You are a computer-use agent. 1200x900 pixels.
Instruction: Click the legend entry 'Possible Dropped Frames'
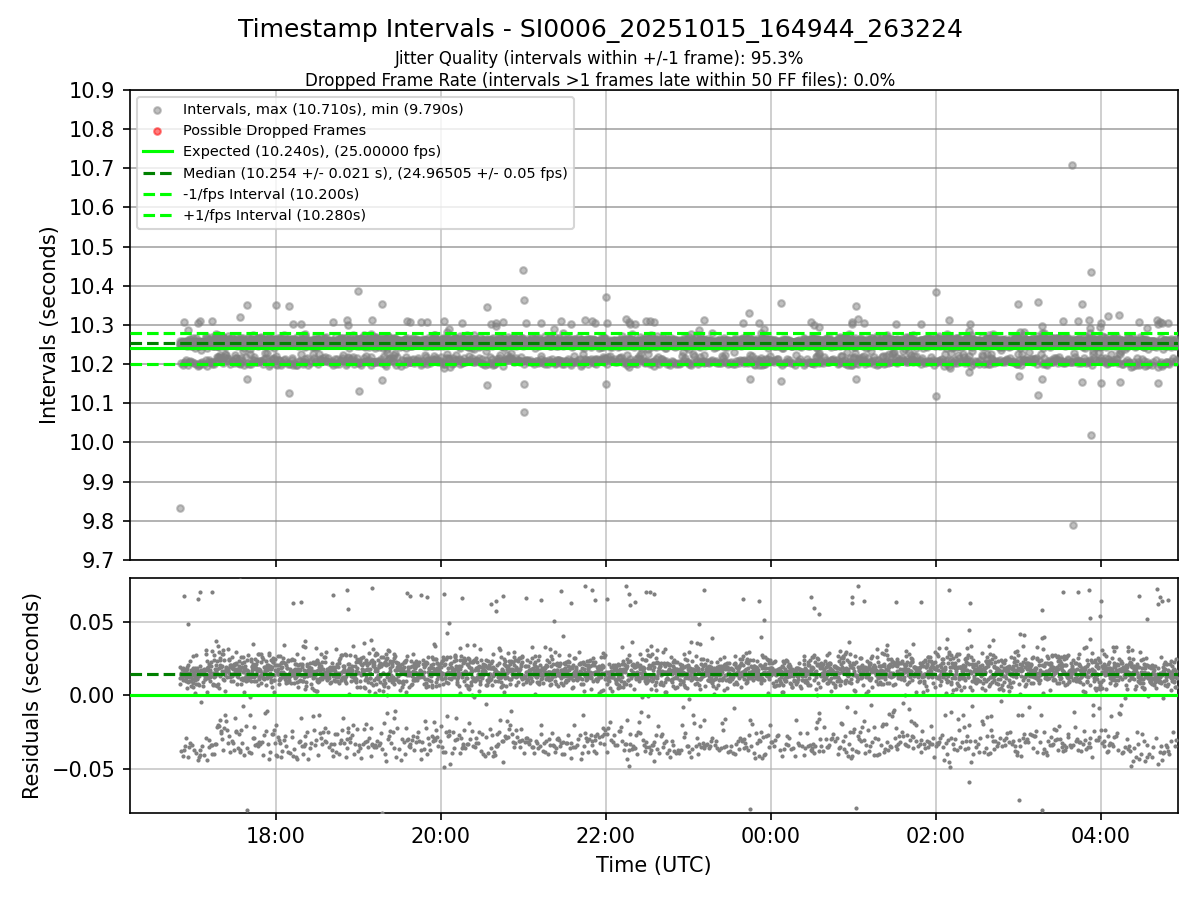[x=274, y=130]
